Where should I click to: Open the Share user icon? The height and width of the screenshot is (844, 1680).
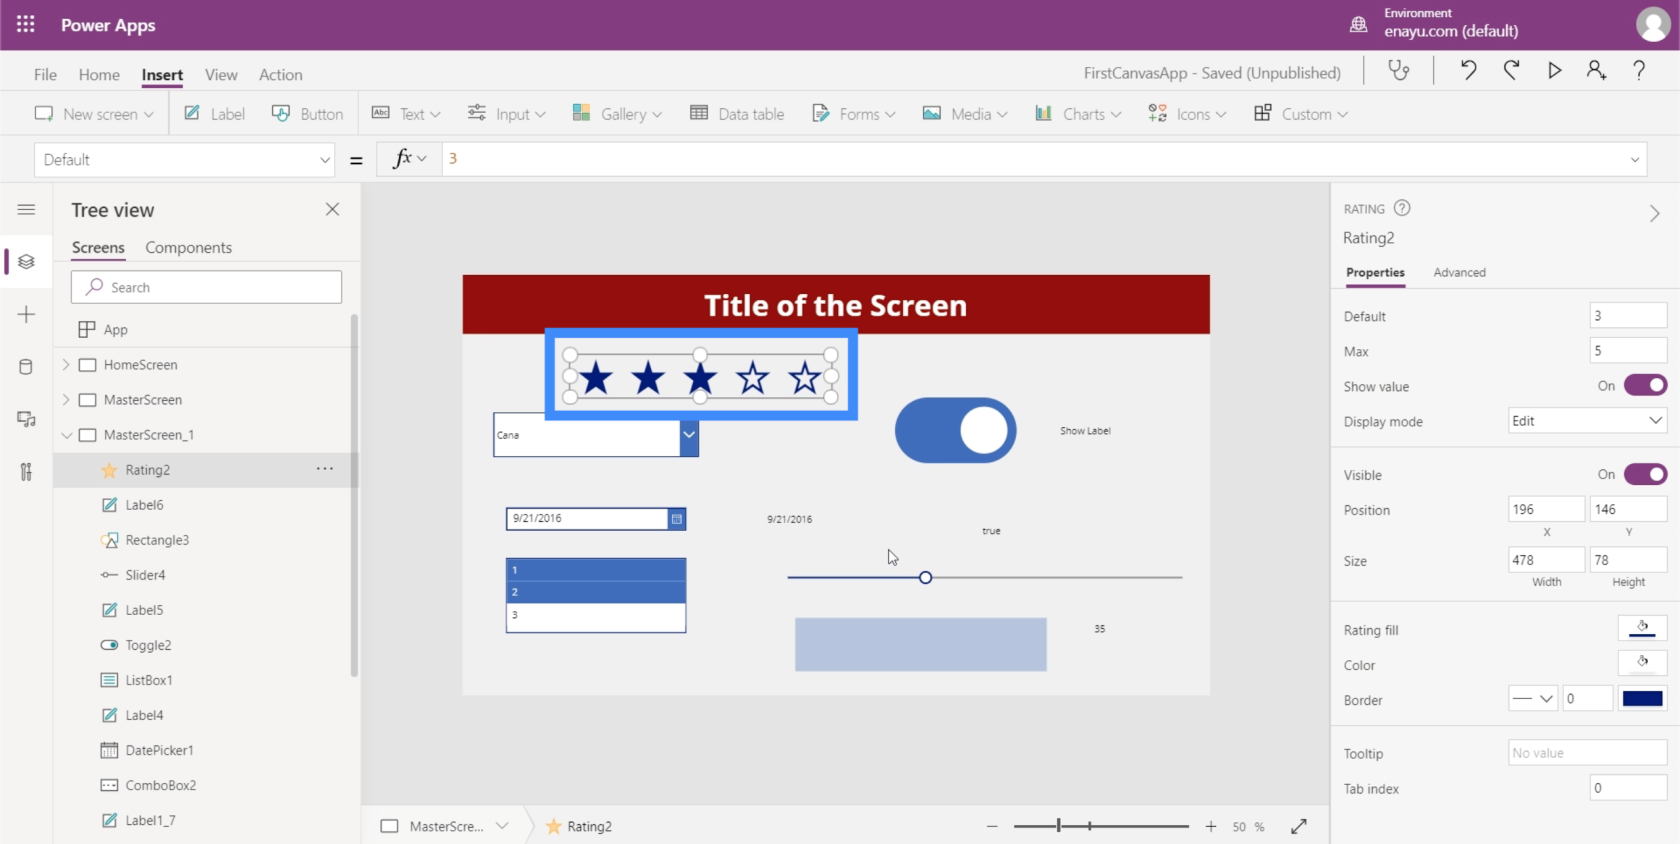click(x=1596, y=70)
